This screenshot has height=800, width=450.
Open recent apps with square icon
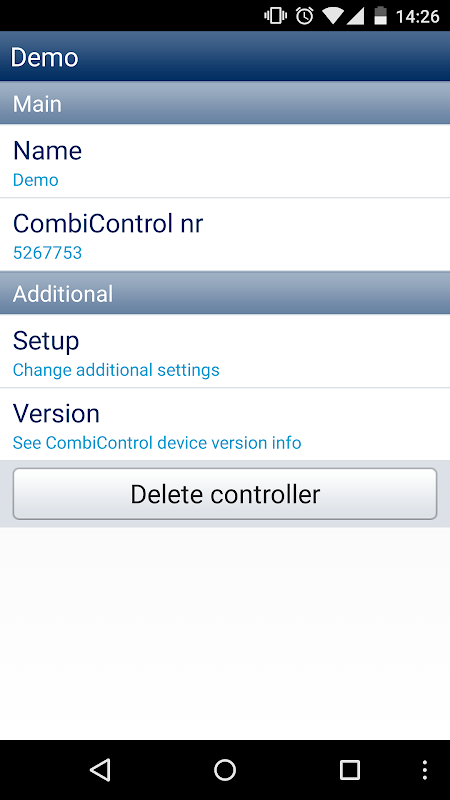pos(350,769)
